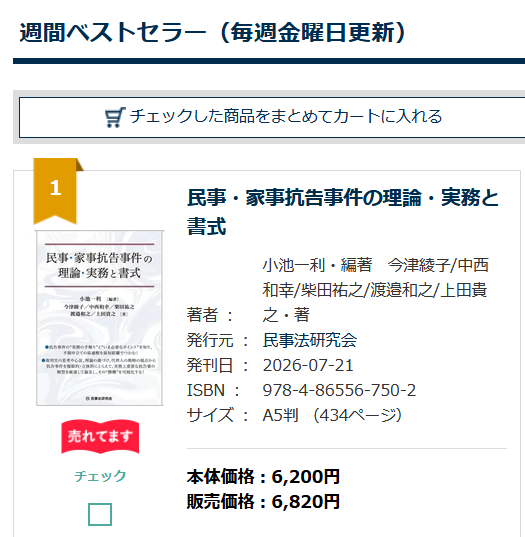Select the 販売価格:6,820円 price line
The width and height of the screenshot is (525, 537).
[263, 501]
